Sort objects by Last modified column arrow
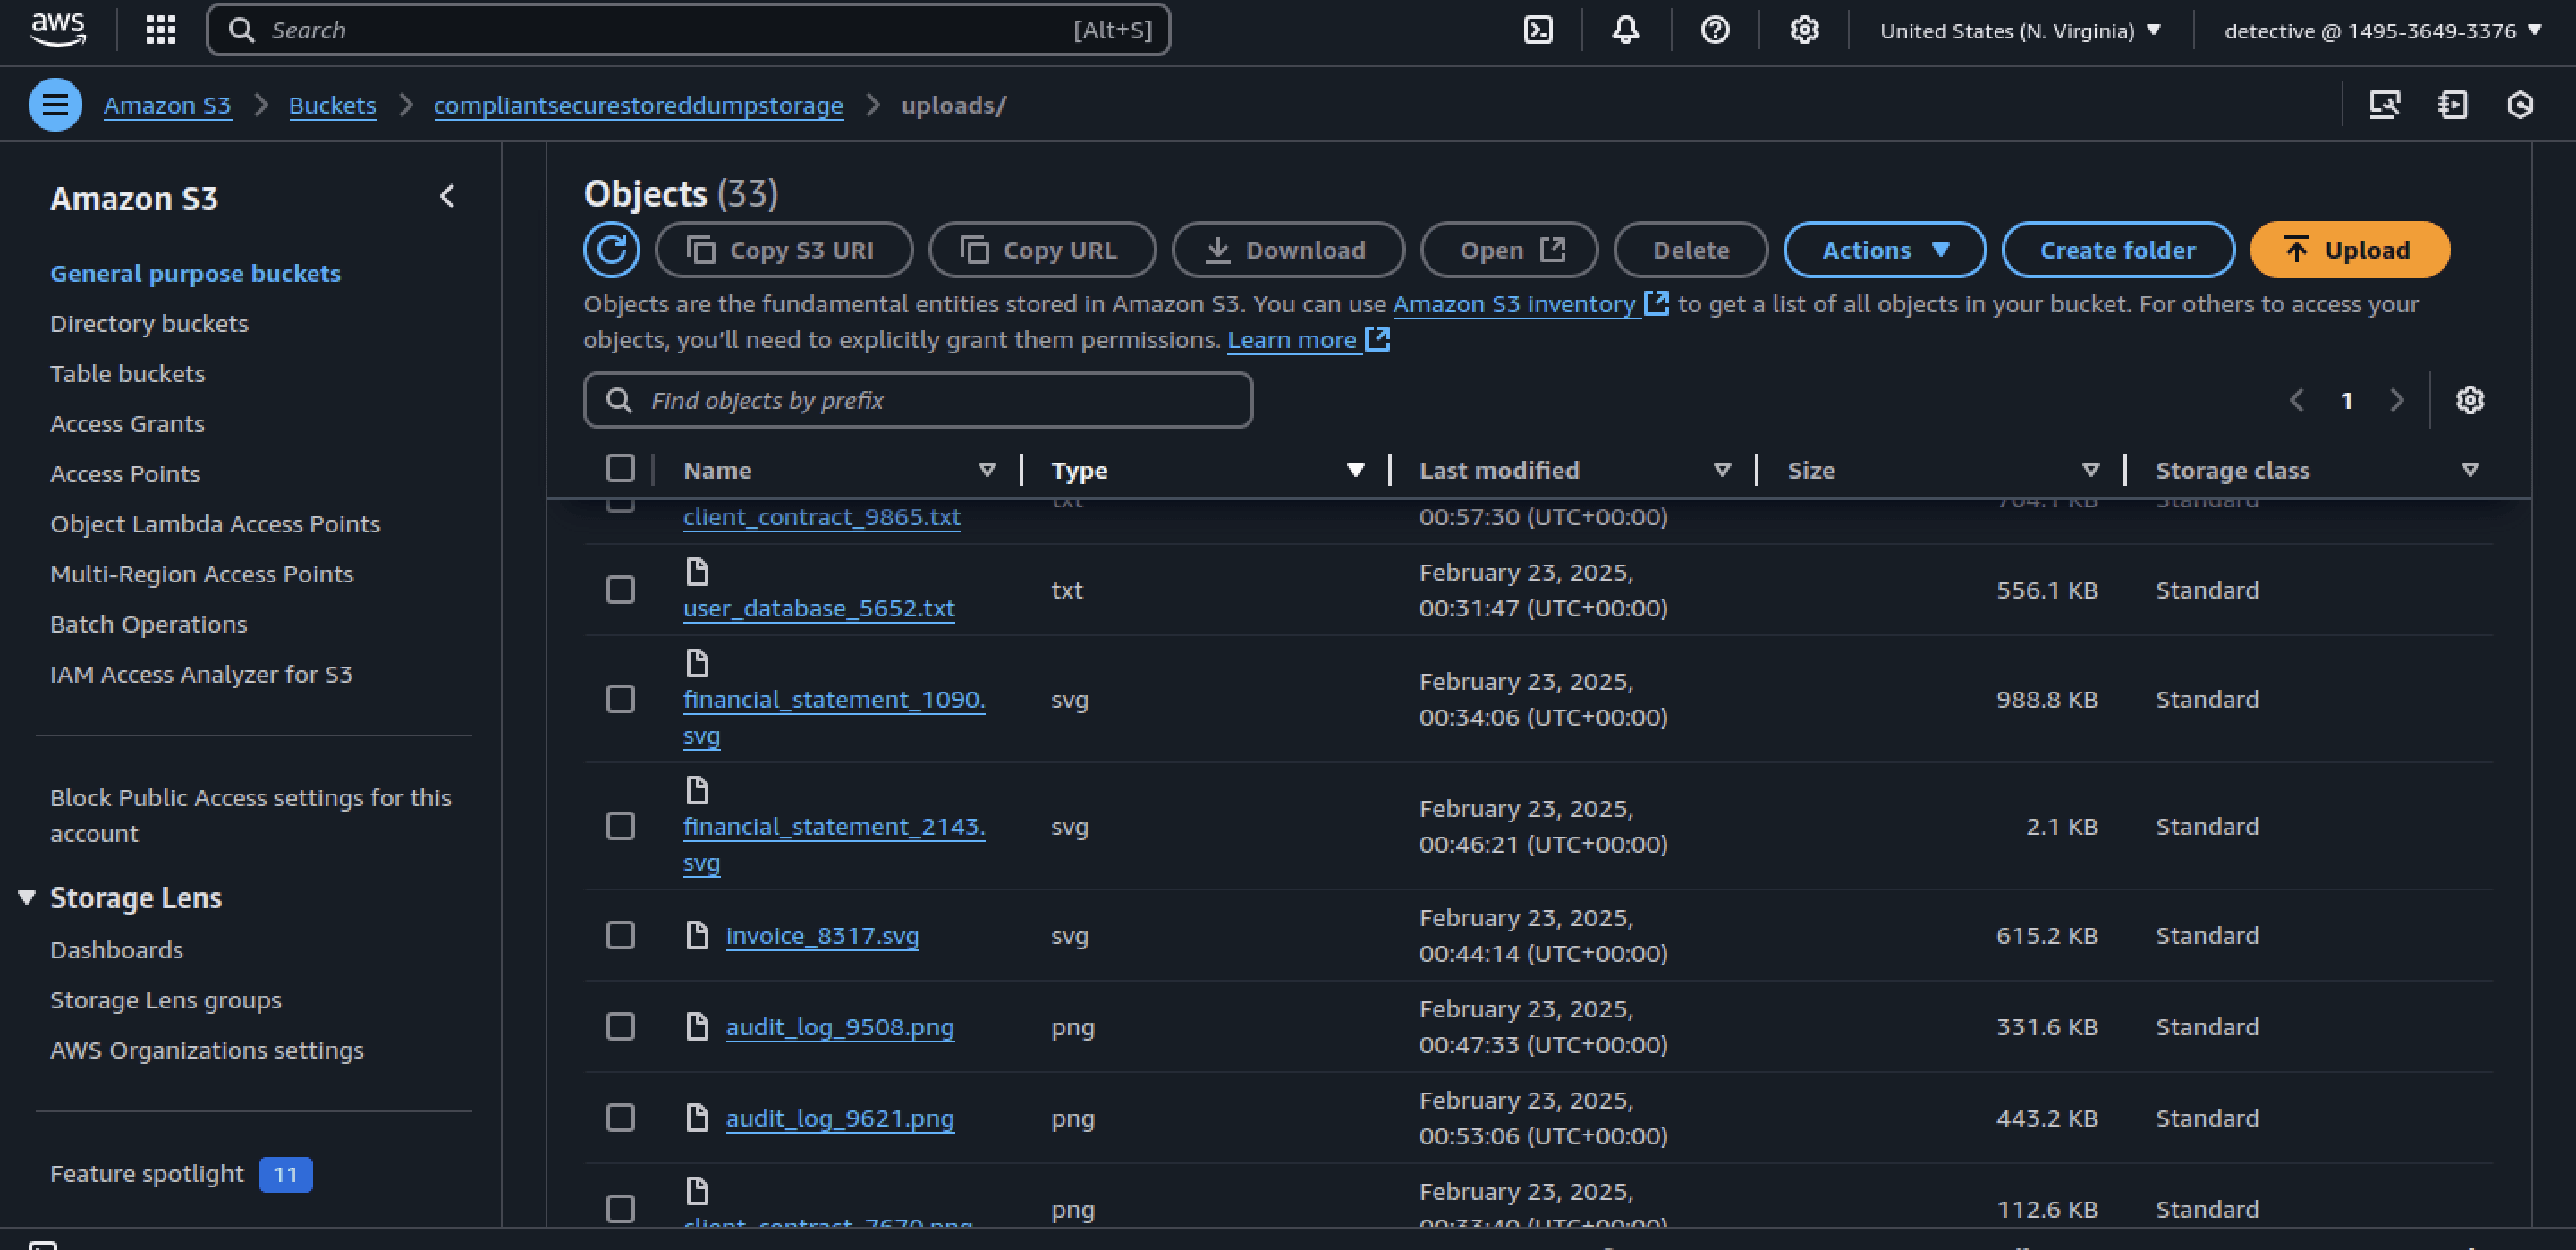2576x1250 pixels. pos(1722,470)
